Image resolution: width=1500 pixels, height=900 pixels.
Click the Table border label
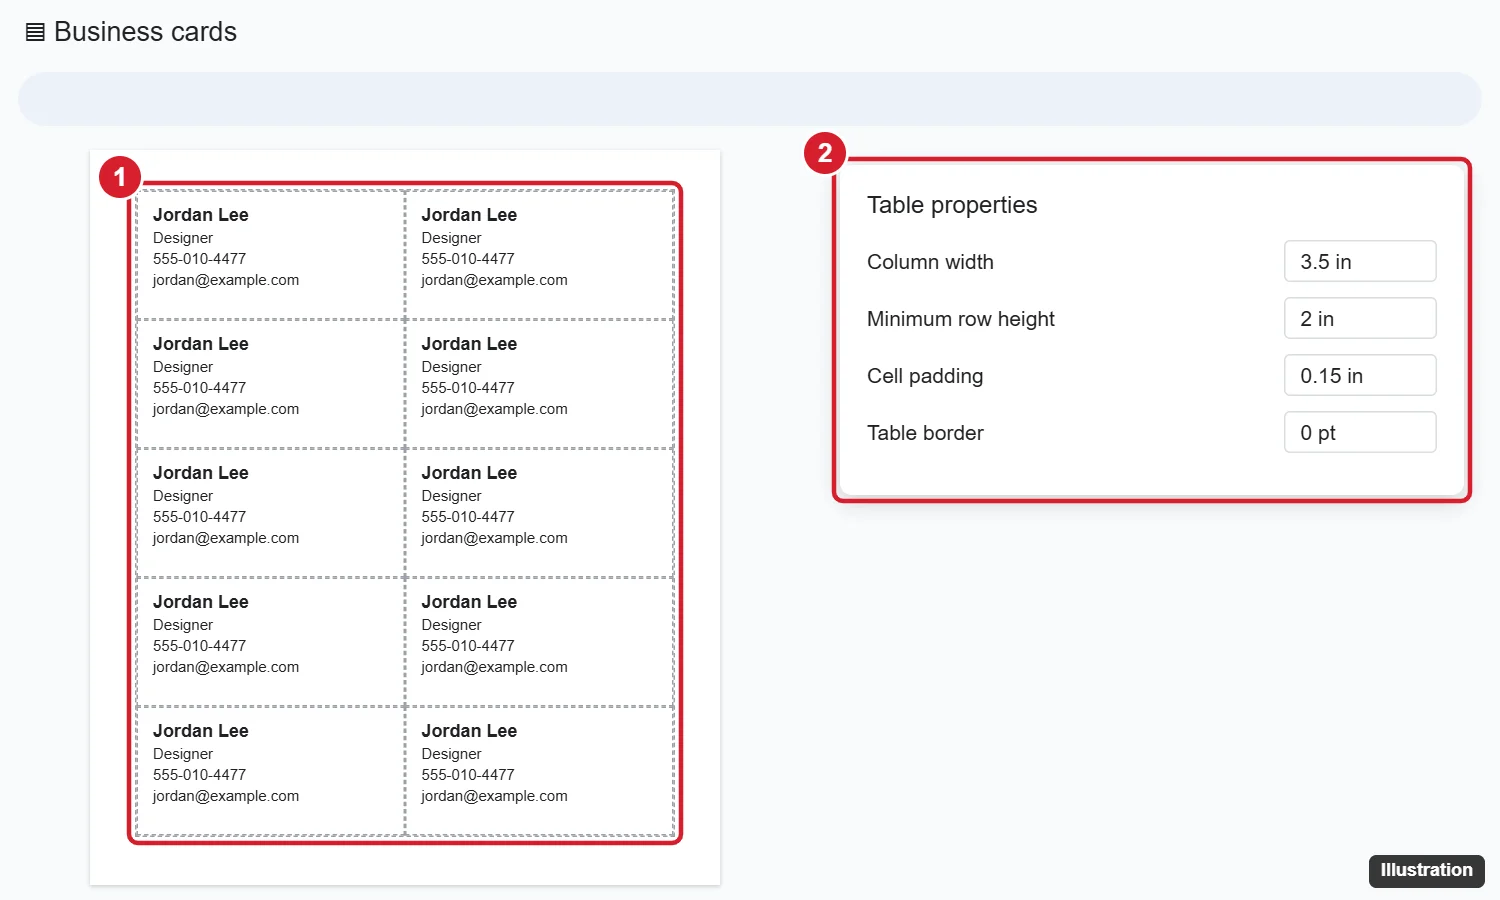pos(925,433)
